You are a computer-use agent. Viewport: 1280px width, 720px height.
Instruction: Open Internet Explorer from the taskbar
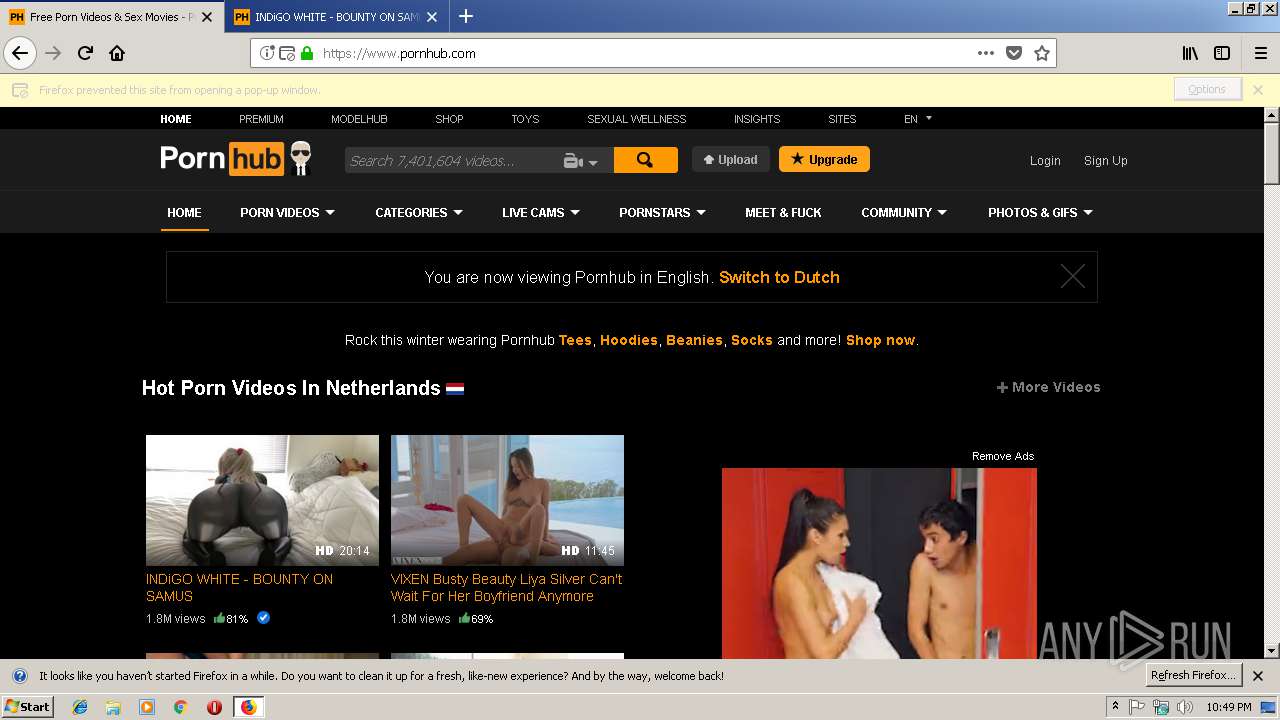click(80, 707)
